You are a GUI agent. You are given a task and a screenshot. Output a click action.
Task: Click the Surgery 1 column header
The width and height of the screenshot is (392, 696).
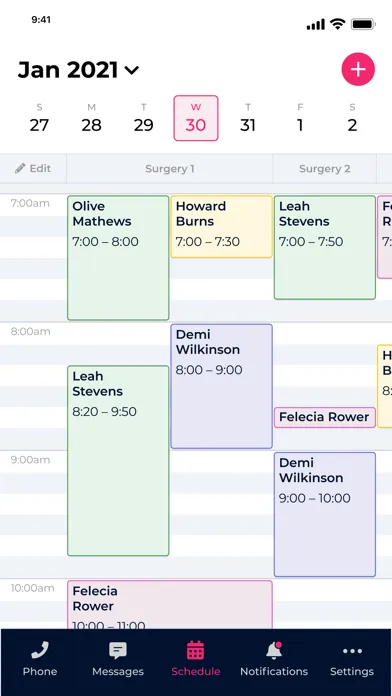(170, 169)
